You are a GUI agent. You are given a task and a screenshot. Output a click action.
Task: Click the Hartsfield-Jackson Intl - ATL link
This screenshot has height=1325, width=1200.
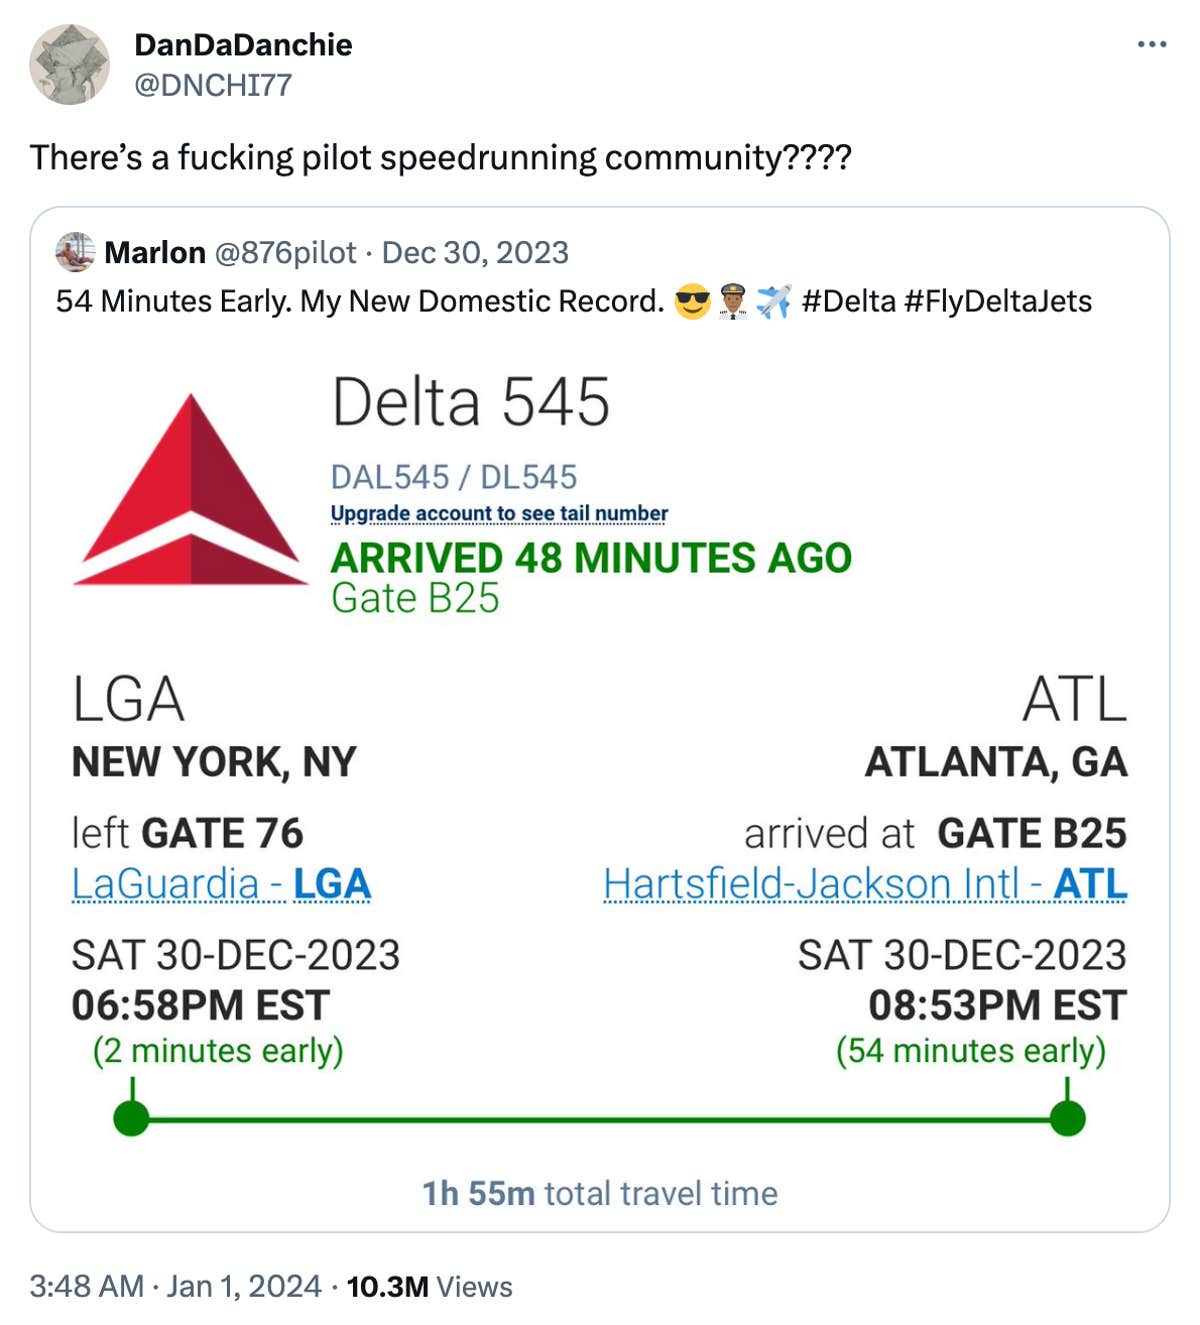point(866,884)
